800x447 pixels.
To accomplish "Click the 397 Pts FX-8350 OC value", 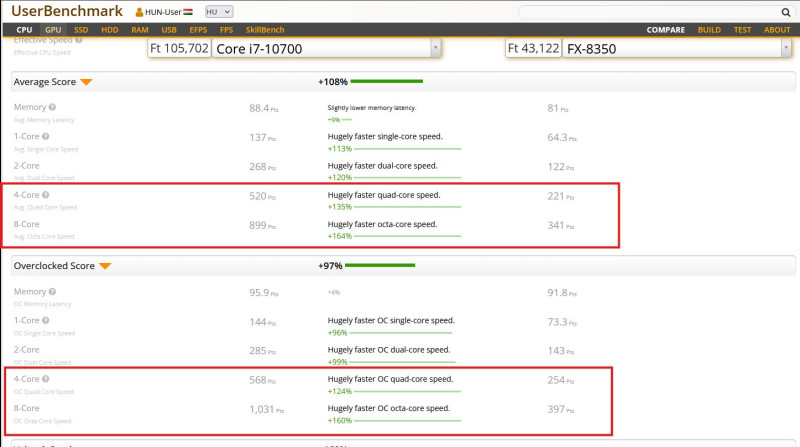I will click(x=561, y=409).
